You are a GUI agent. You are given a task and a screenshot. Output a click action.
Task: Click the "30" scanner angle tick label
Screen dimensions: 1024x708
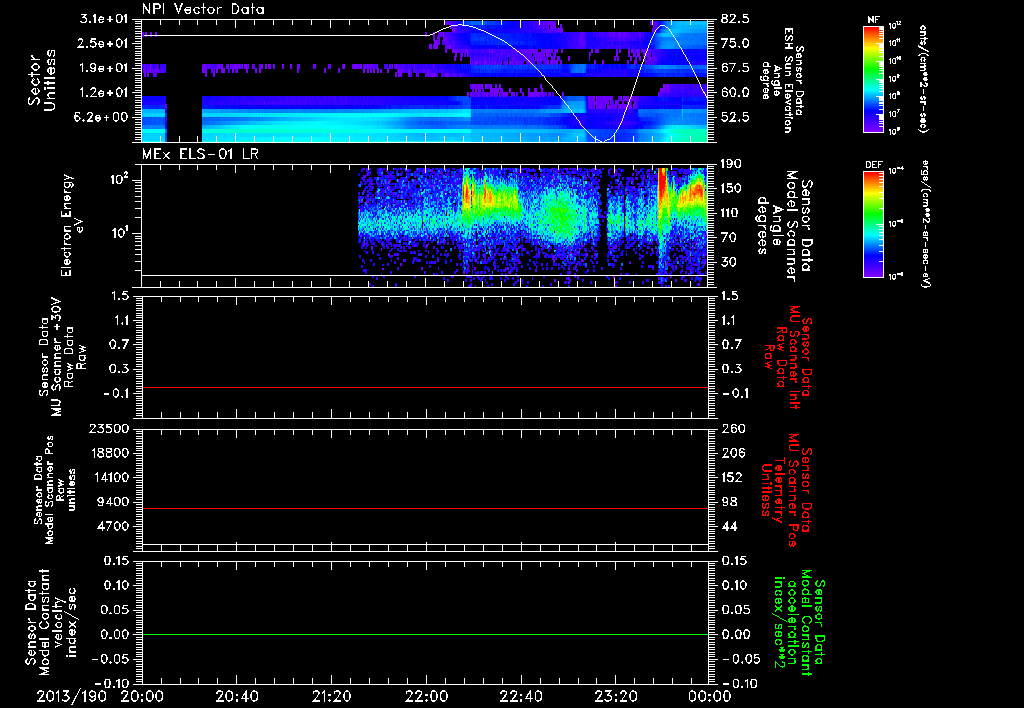click(728, 262)
